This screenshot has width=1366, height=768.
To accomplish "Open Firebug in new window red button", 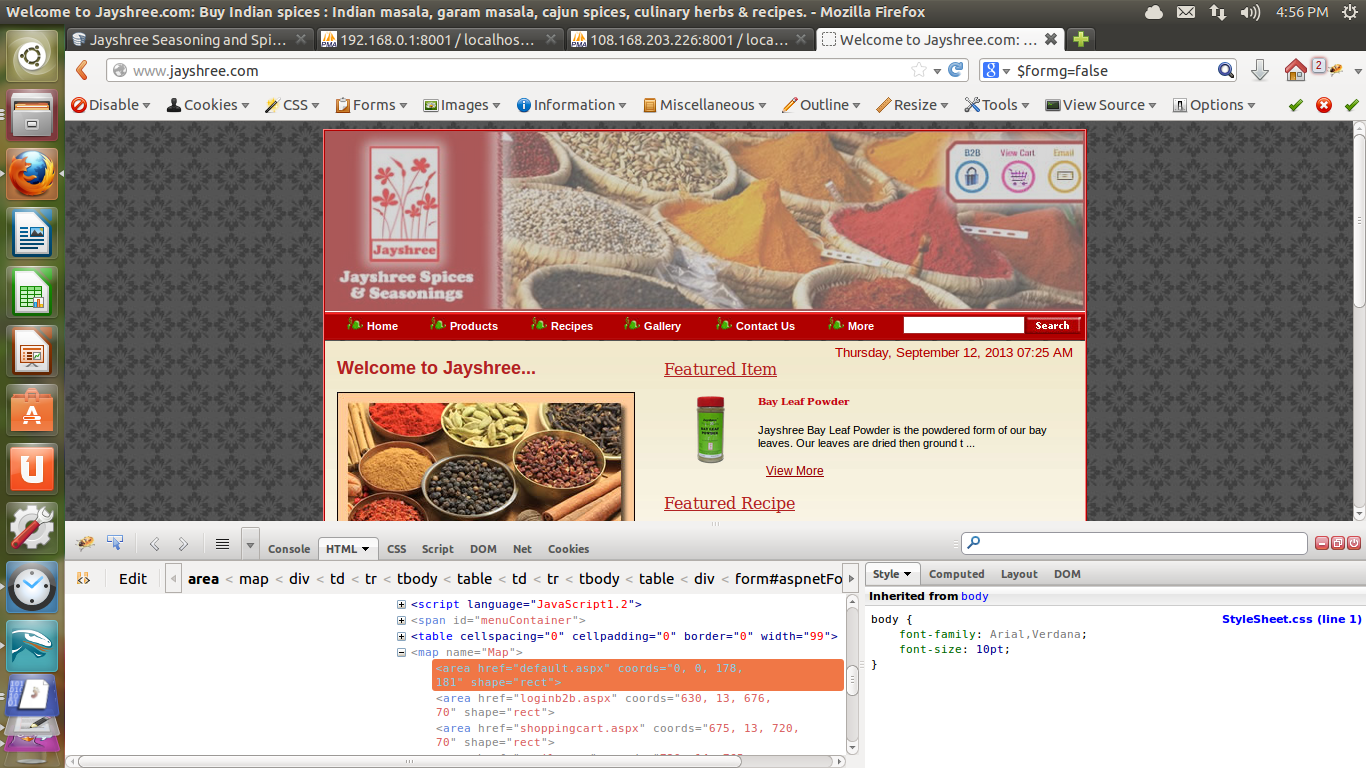I will 1338,543.
